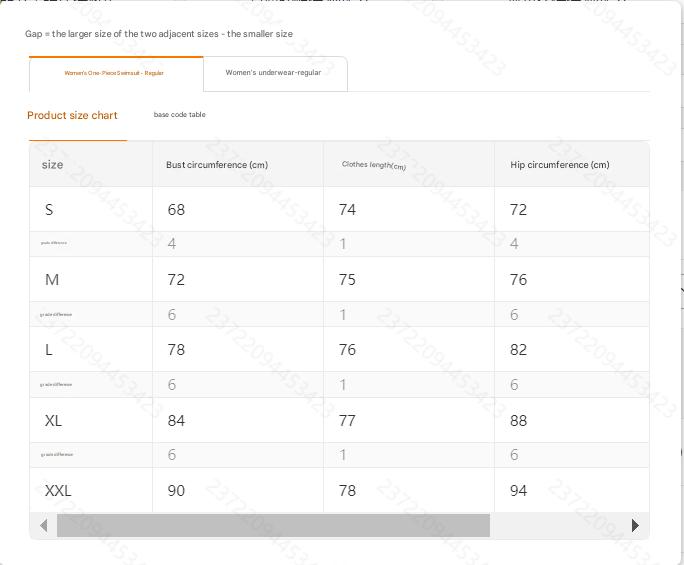Click the right scroll arrow below table
This screenshot has height=565, width=684.
click(635, 525)
